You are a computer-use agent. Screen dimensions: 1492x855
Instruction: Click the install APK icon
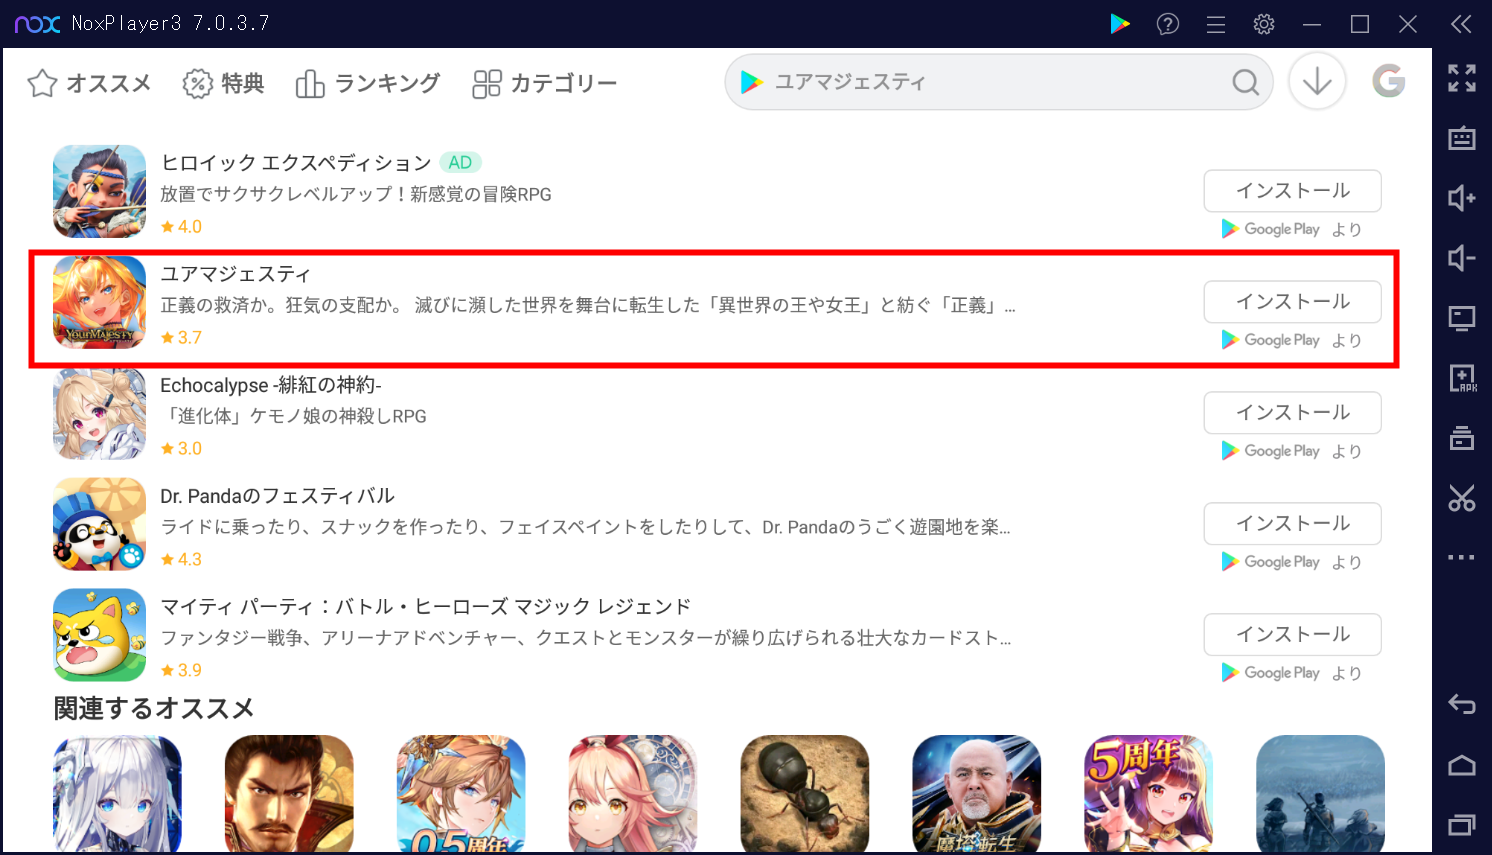coord(1461,378)
